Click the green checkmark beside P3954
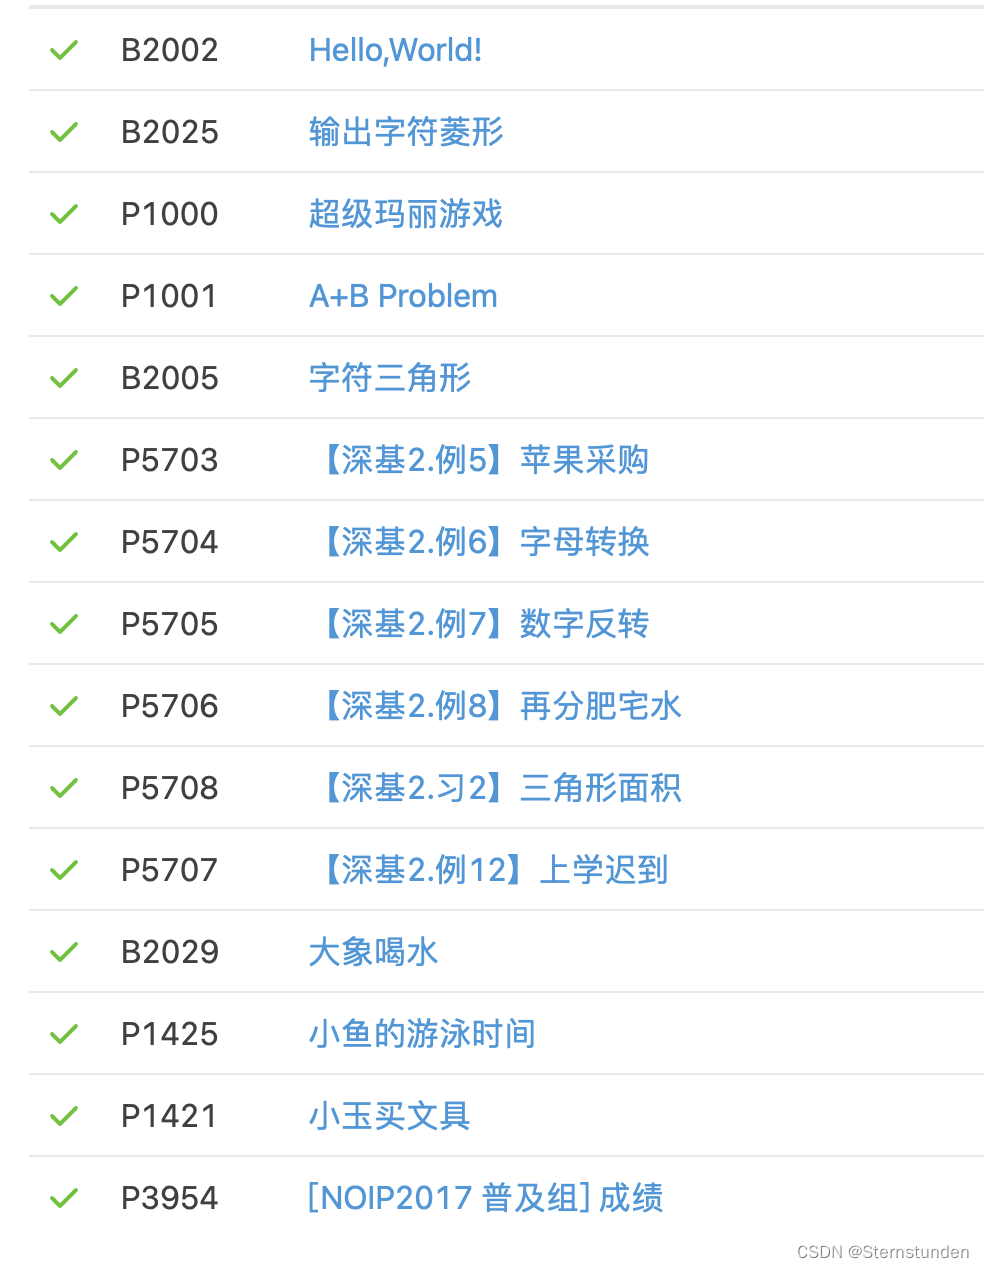The image size is (984, 1268). (x=64, y=1198)
